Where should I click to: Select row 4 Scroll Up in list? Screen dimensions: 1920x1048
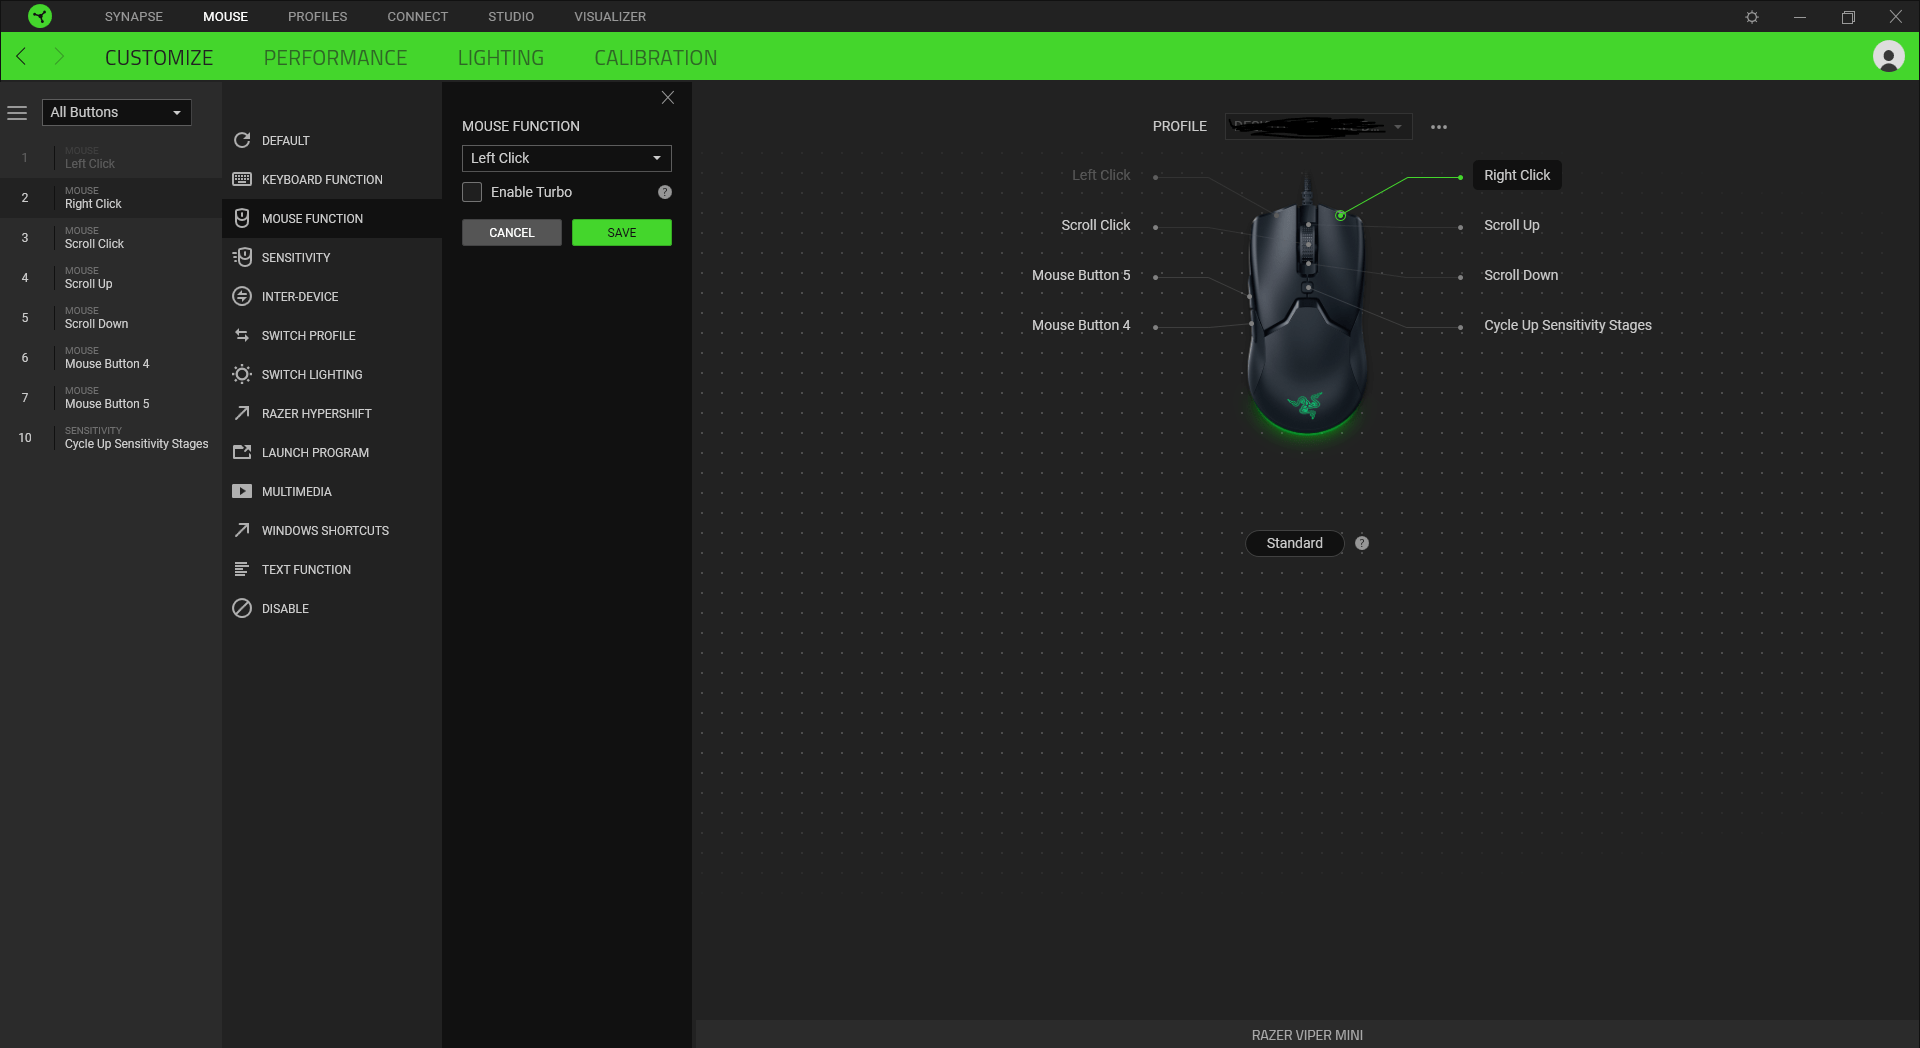tap(111, 277)
